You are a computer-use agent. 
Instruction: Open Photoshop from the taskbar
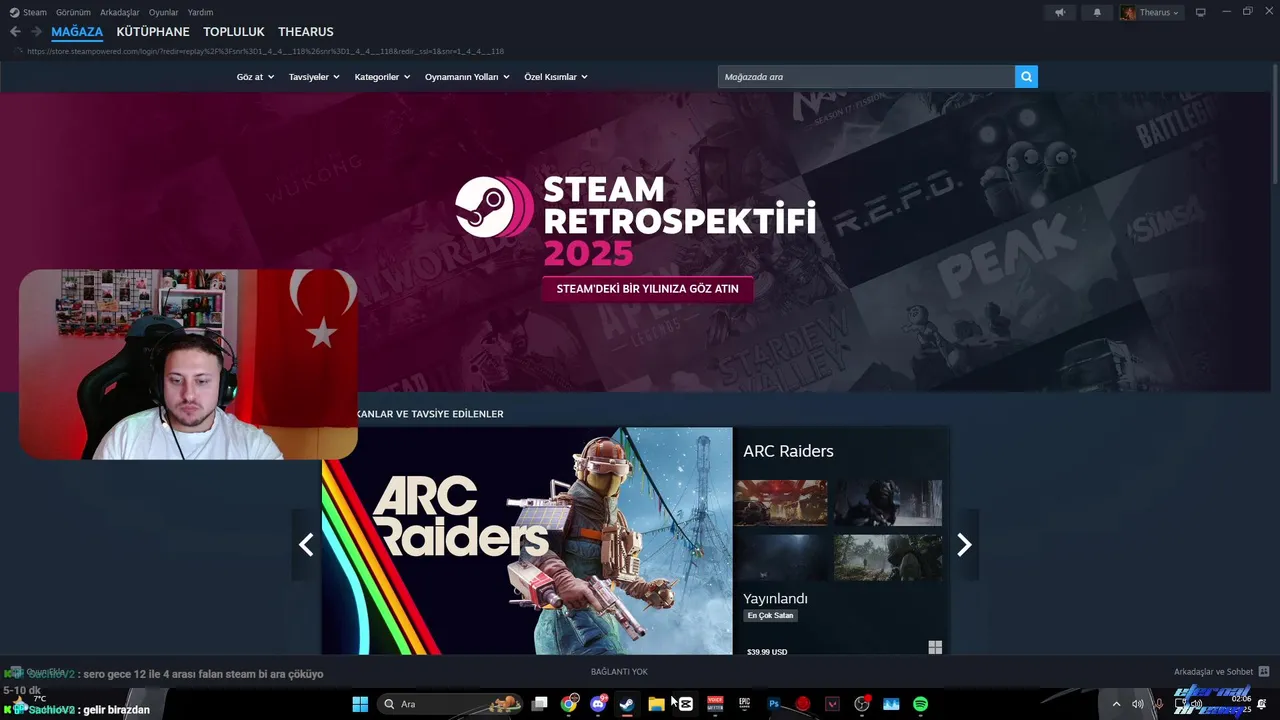(773, 704)
